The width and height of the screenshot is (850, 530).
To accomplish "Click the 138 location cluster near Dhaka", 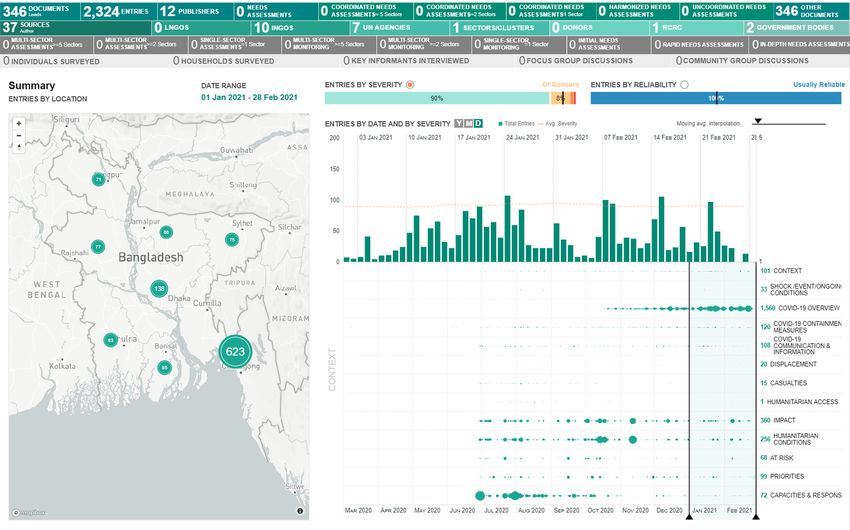I will (159, 288).
